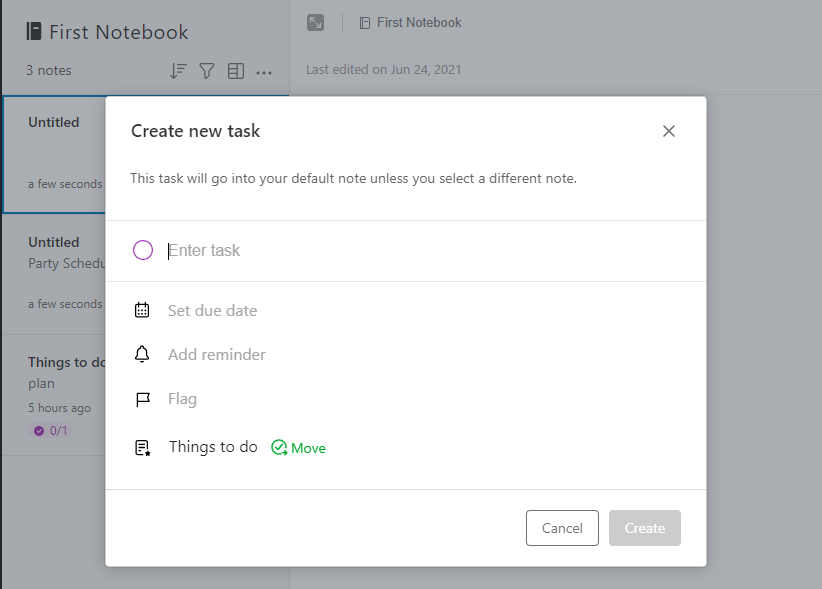Dismiss the Create new task dialog
822x589 pixels.
668,130
